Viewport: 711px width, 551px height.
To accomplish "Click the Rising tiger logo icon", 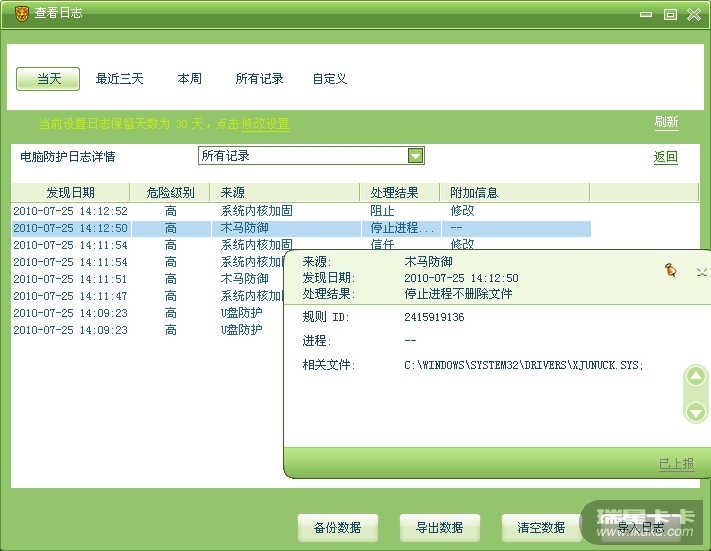I will click(21, 14).
